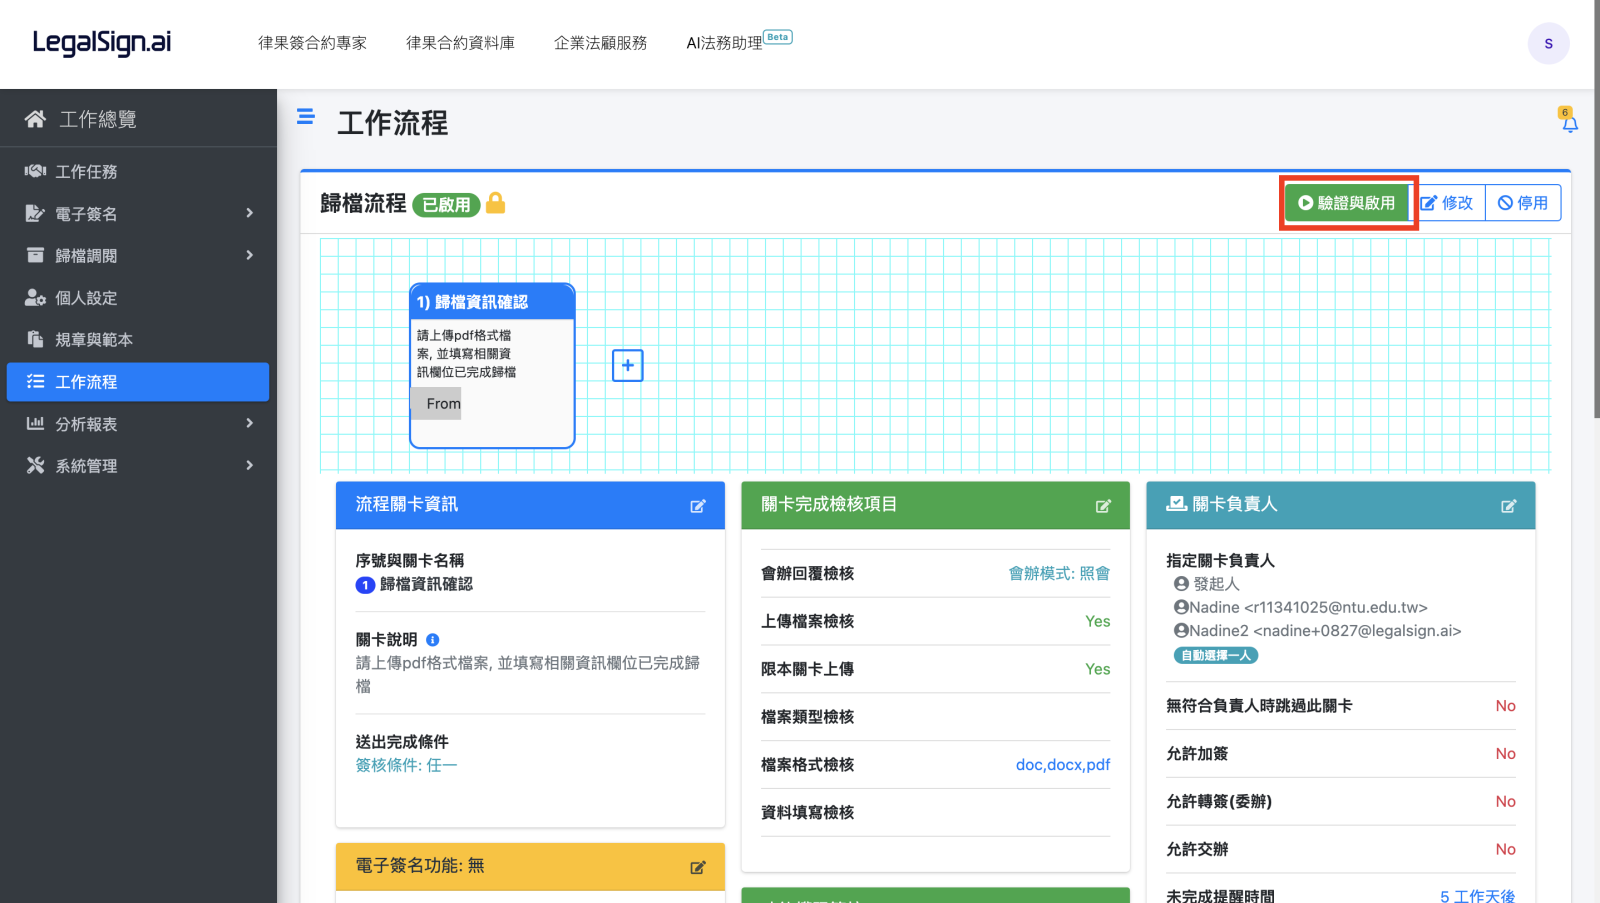This screenshot has width=1600, height=903.
Task: Edit the 關卡負責人 card
Action: [x=1508, y=506]
